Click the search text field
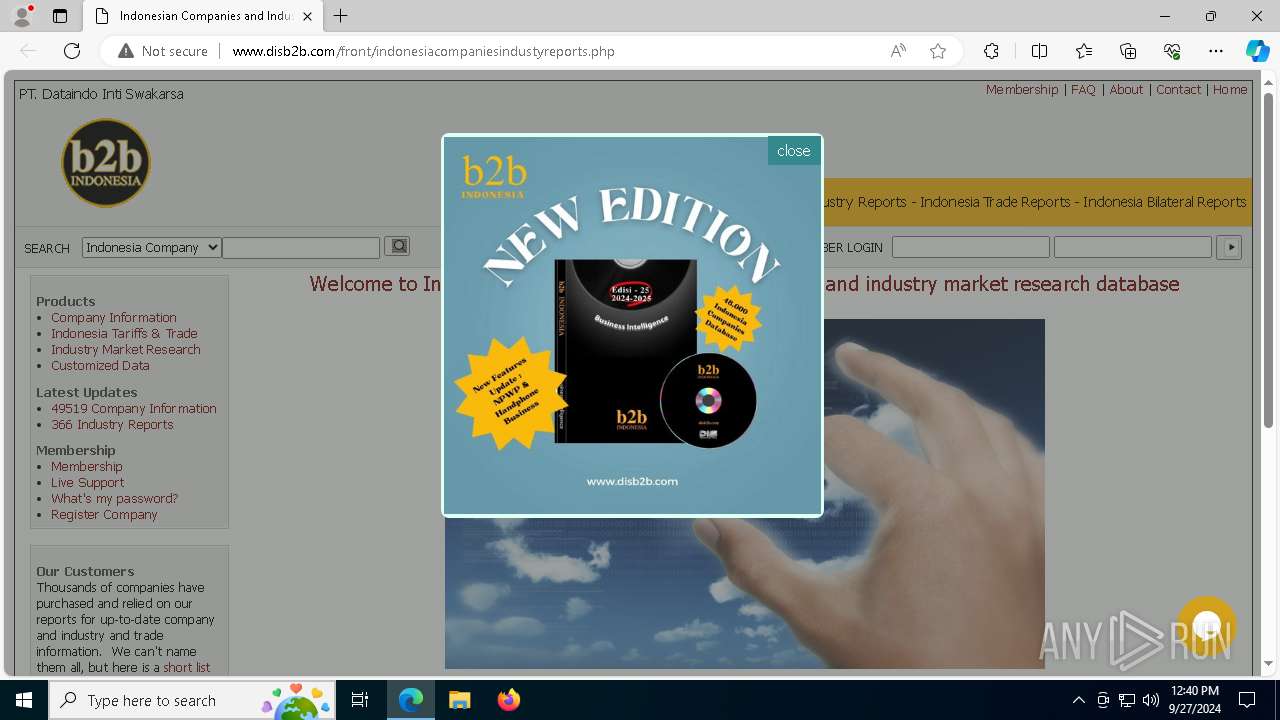 point(301,247)
